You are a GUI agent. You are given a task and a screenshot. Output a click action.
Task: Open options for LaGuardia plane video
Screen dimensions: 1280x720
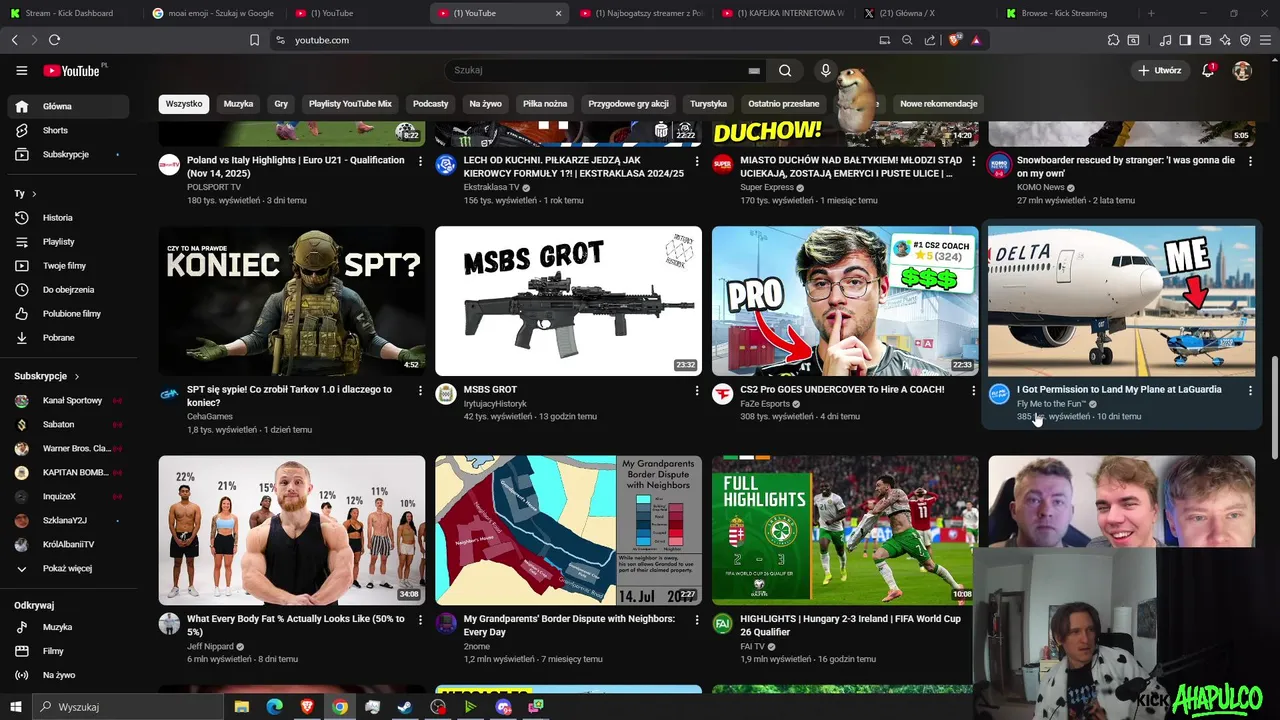[1250, 390]
